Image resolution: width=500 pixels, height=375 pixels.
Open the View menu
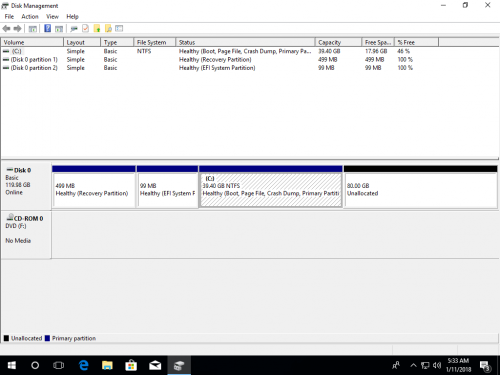(52, 17)
